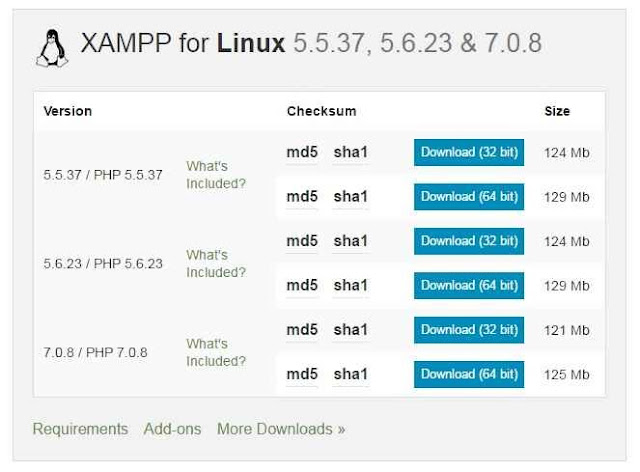Viewport: 640px width, 472px height.
Task: View sha1 checksum for 5.6.23 32 bit
Action: (x=351, y=241)
